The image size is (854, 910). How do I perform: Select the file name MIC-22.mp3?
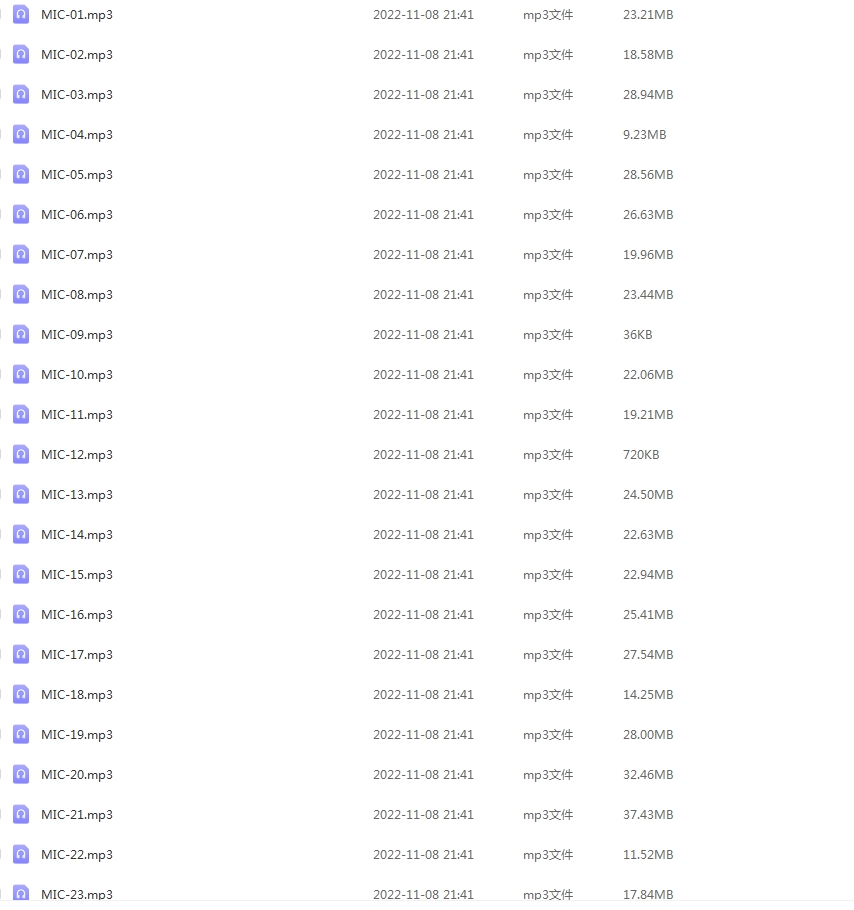coord(77,855)
